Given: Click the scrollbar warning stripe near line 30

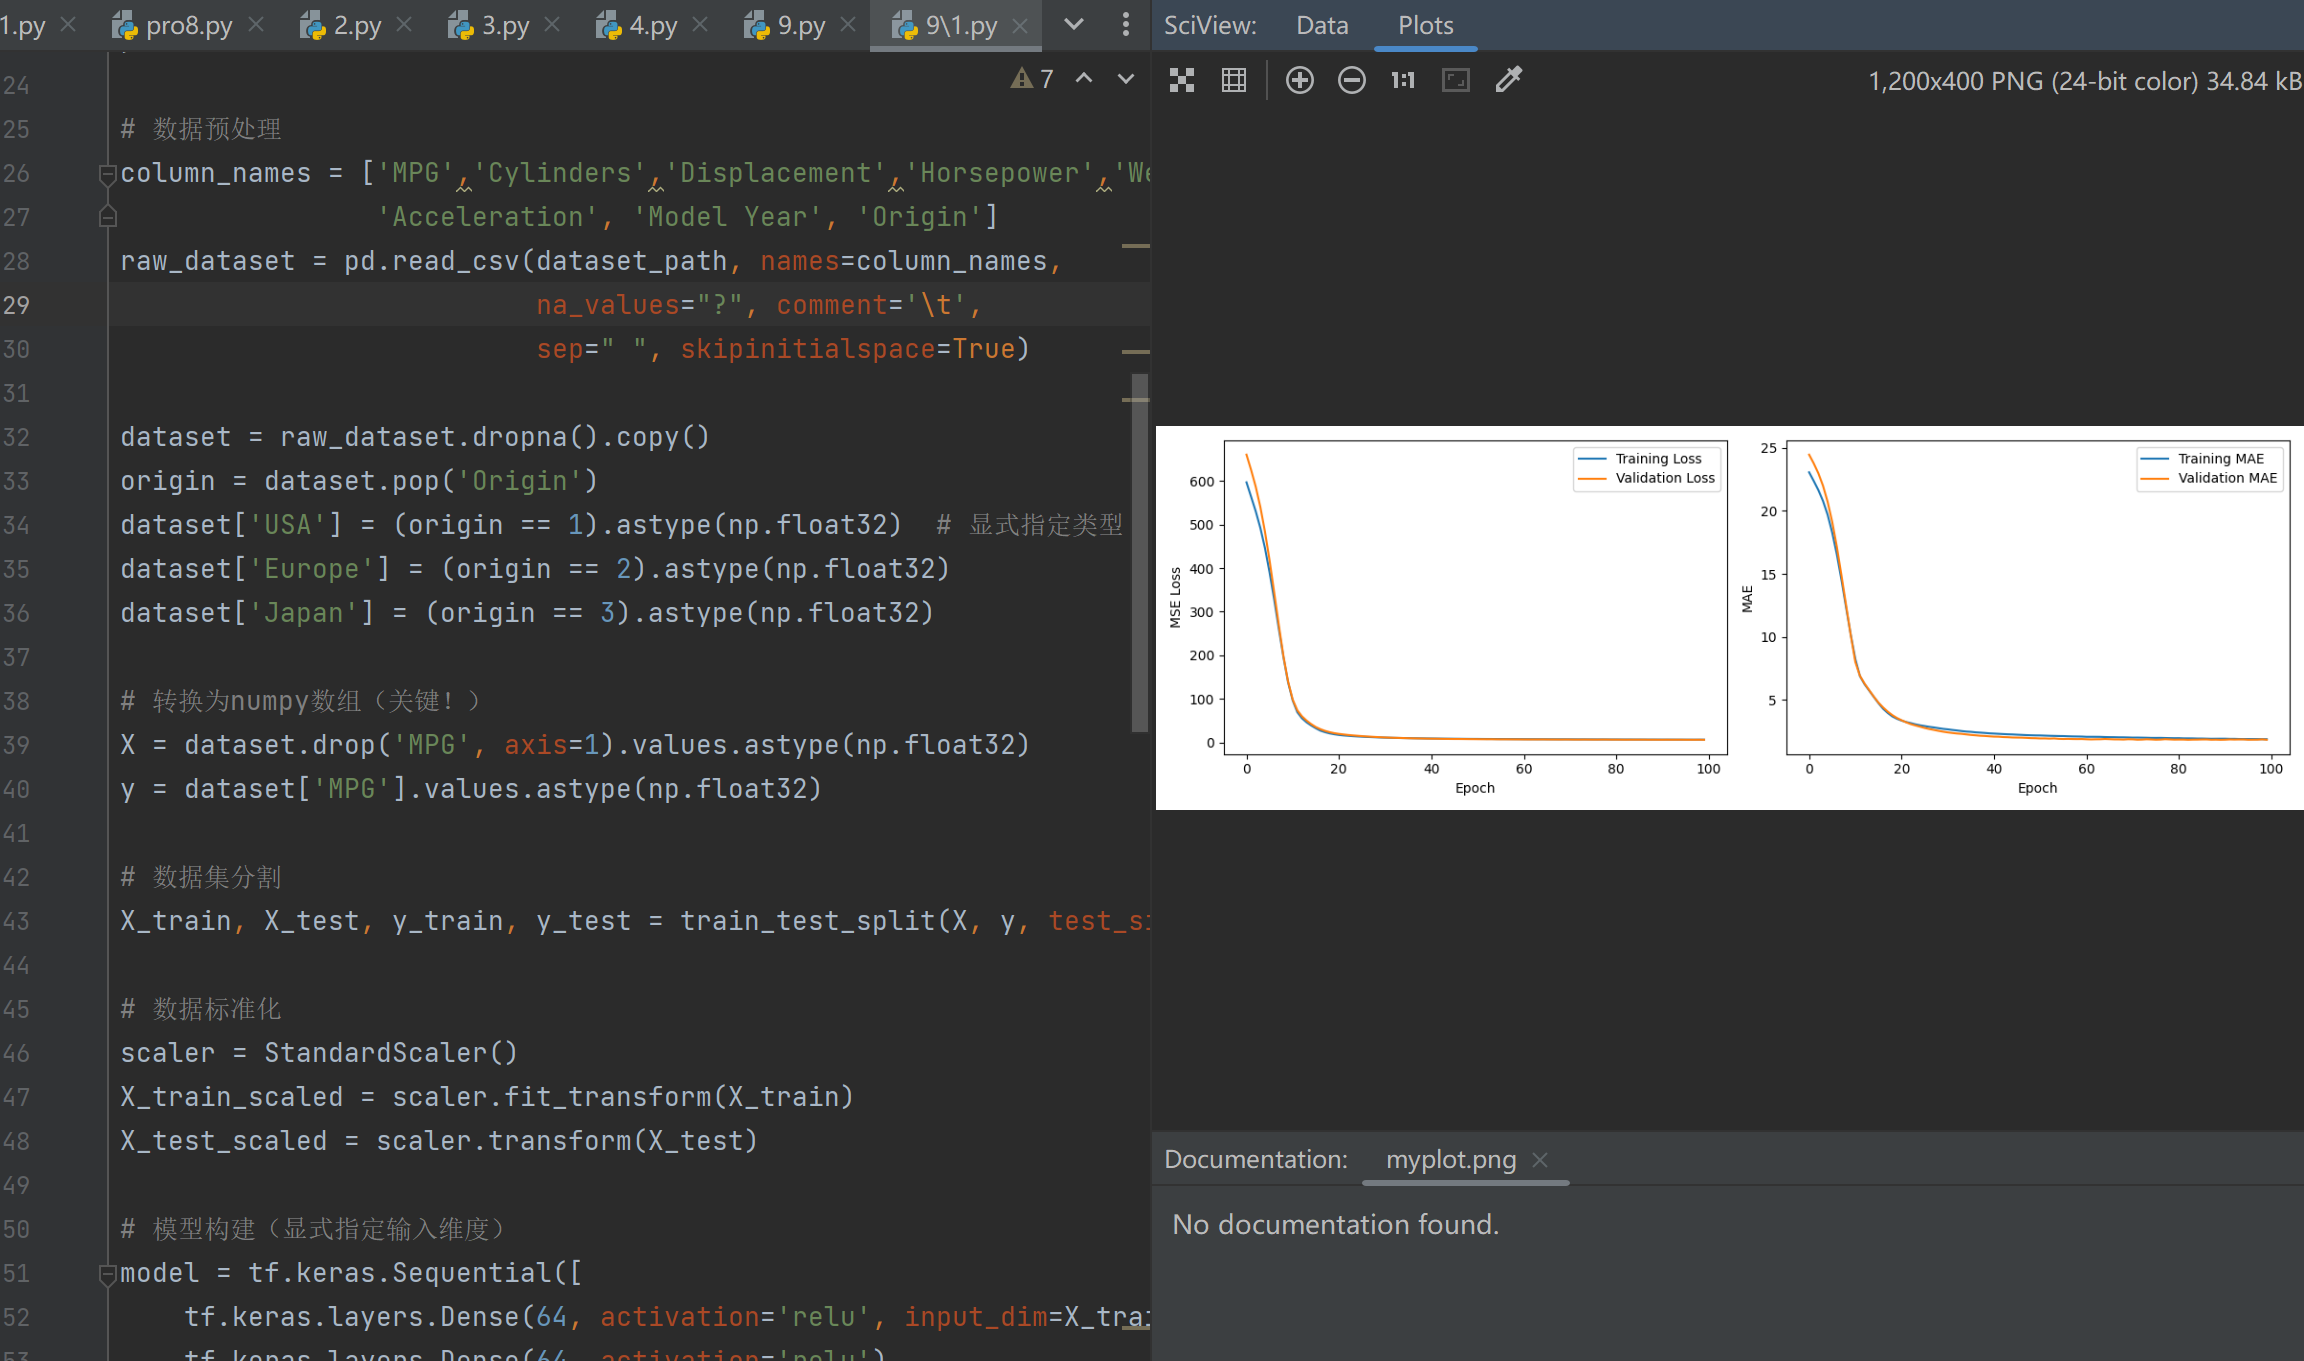Looking at the screenshot, I should (1135, 352).
